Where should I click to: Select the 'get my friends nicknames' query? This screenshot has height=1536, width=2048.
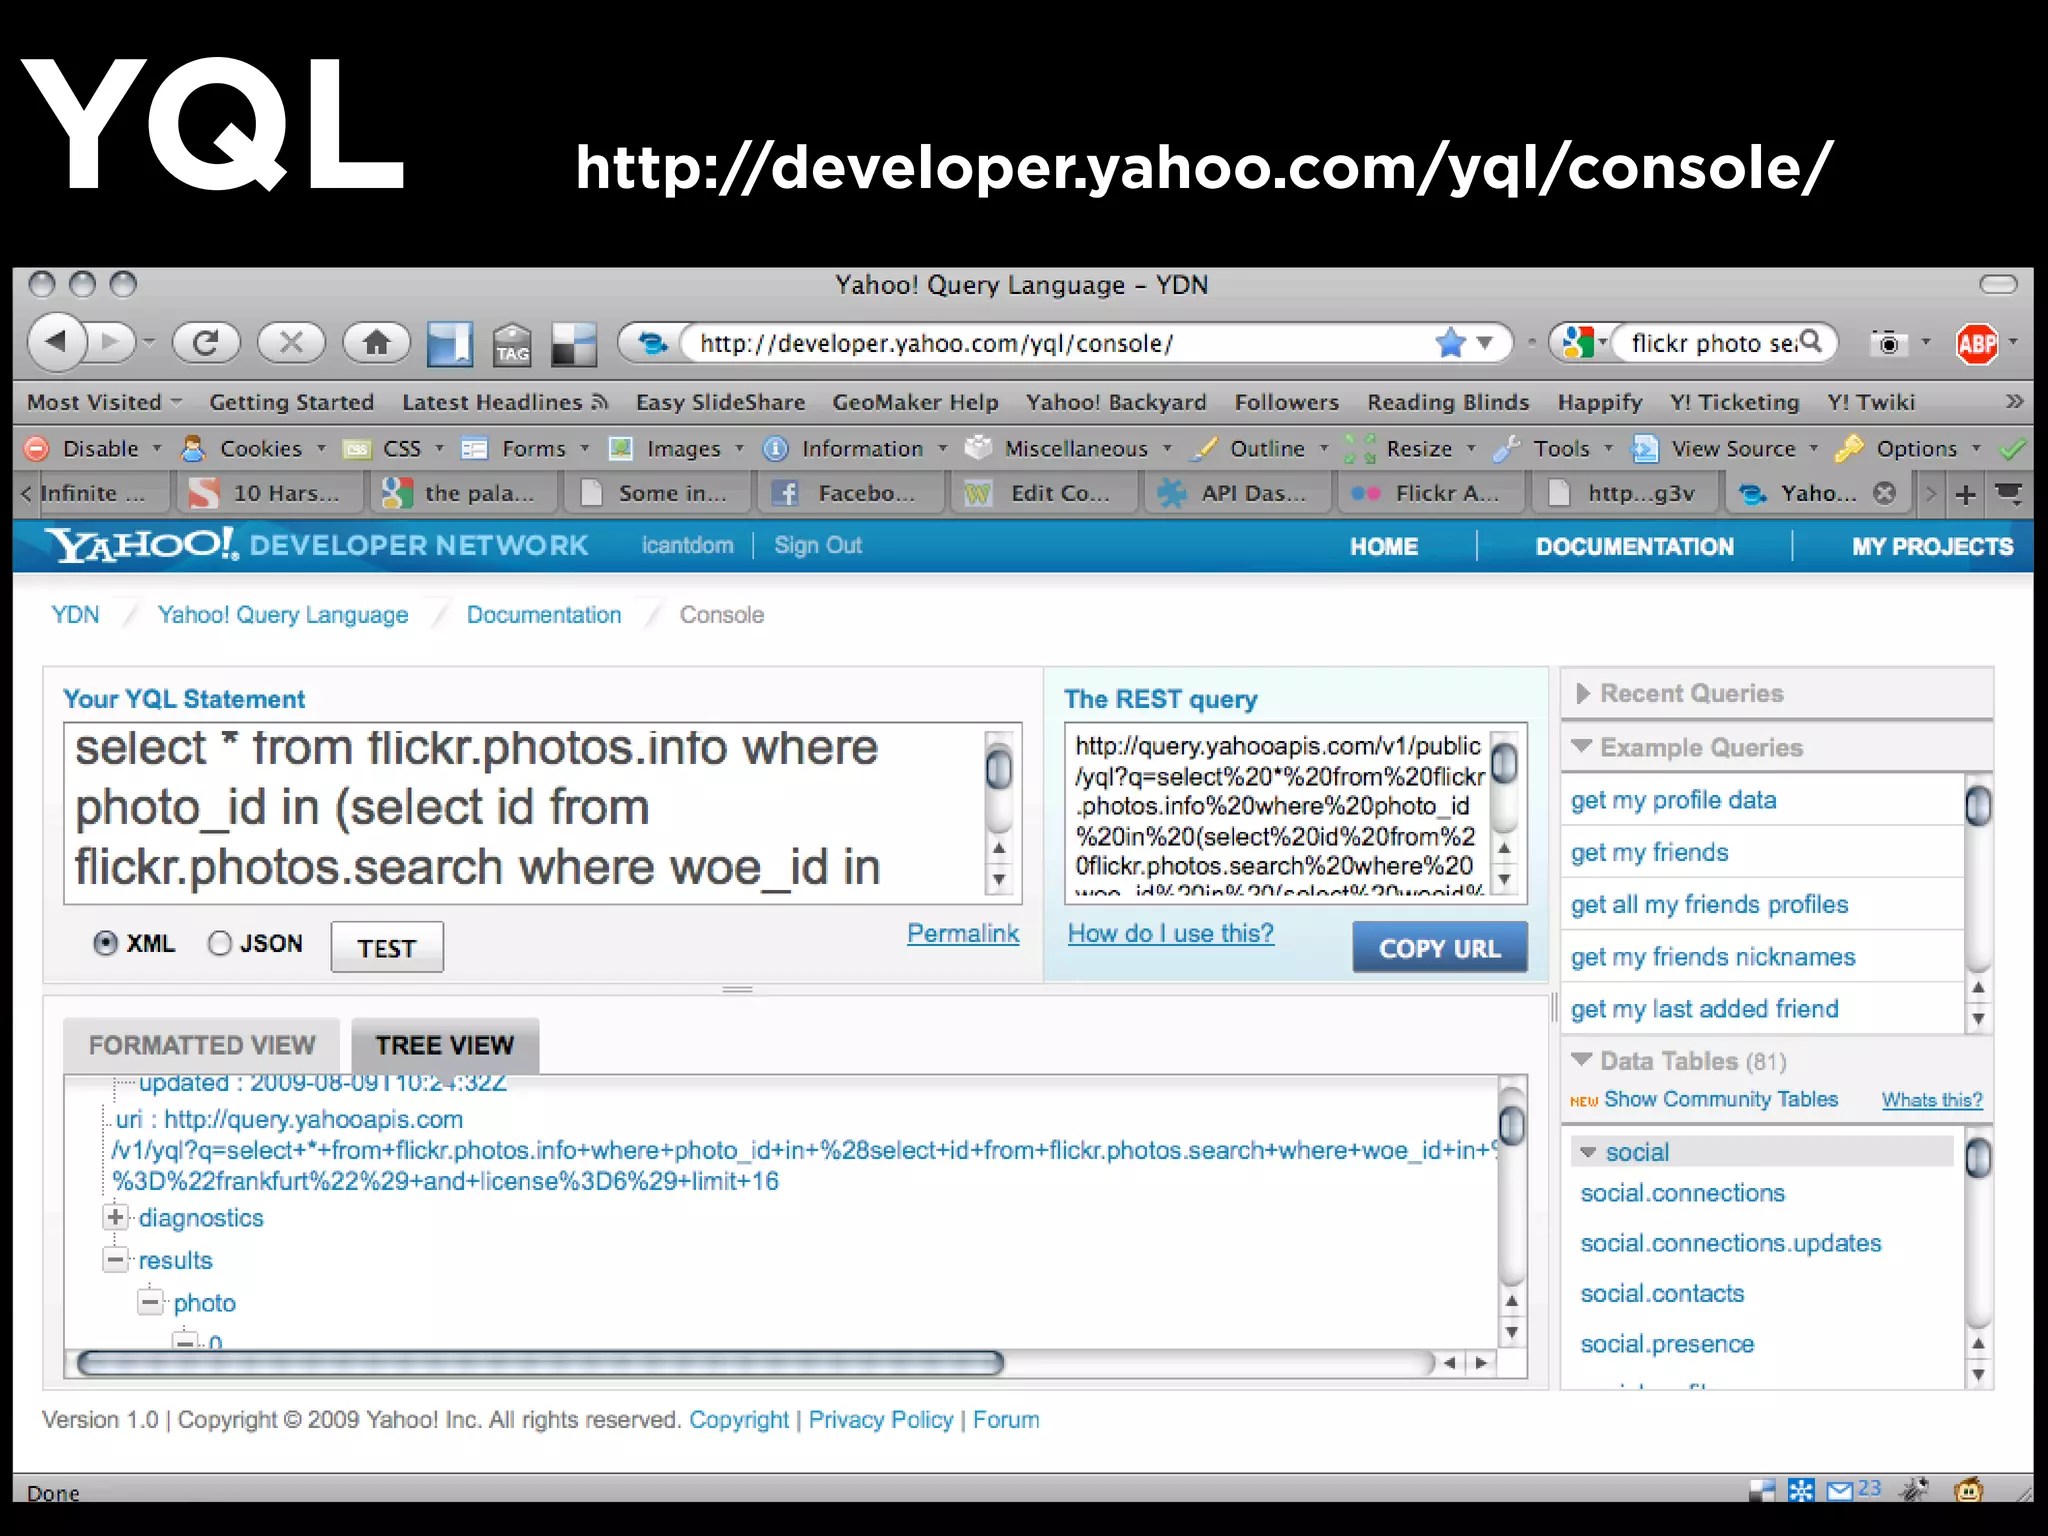pyautogui.click(x=1713, y=957)
